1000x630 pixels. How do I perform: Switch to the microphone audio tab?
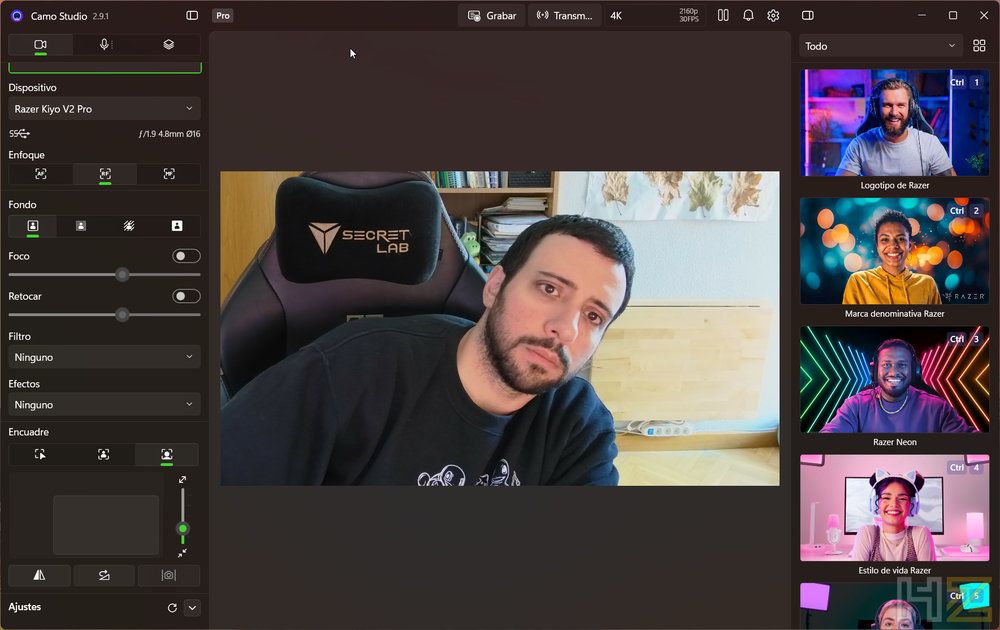tap(105, 45)
